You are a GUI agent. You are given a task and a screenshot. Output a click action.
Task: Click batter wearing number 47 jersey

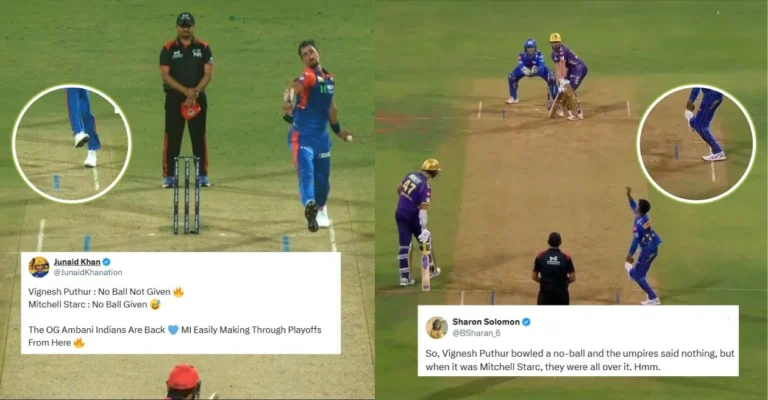(x=417, y=222)
